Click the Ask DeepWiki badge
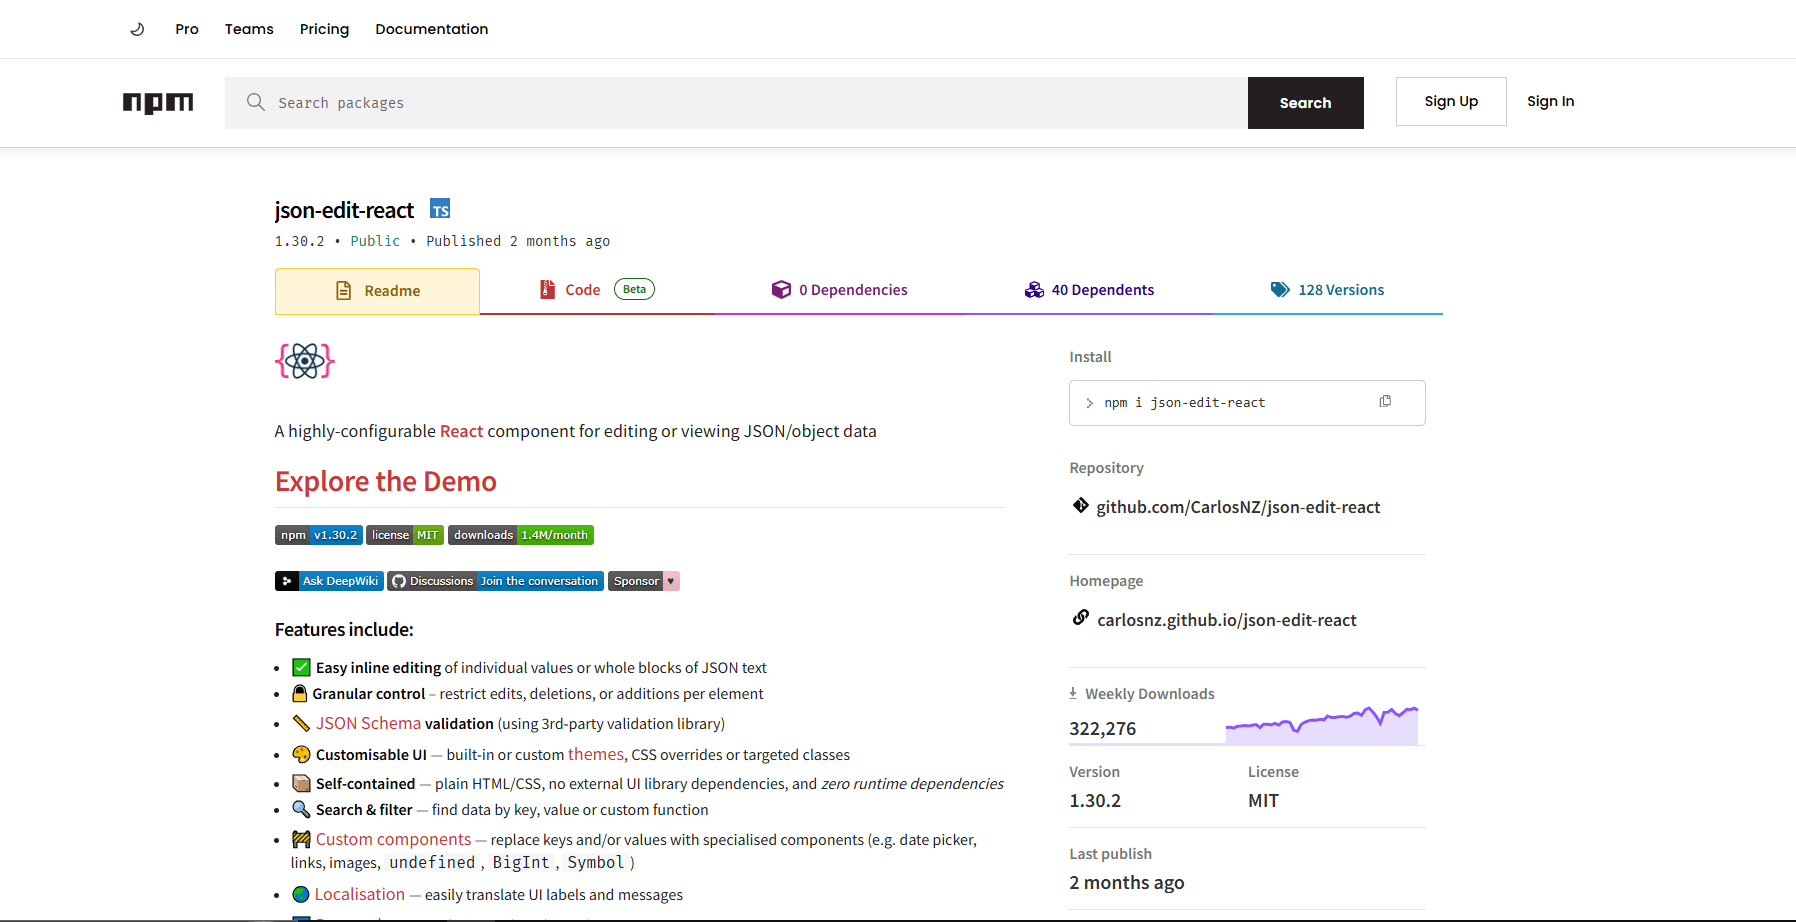Viewport: 1796px width, 922px height. [329, 581]
